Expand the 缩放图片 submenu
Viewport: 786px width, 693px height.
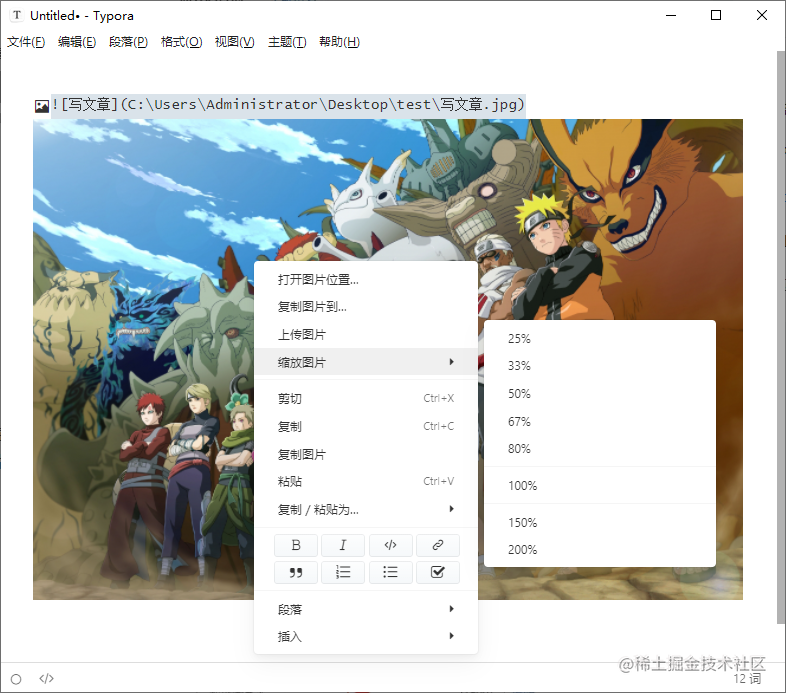[x=366, y=362]
